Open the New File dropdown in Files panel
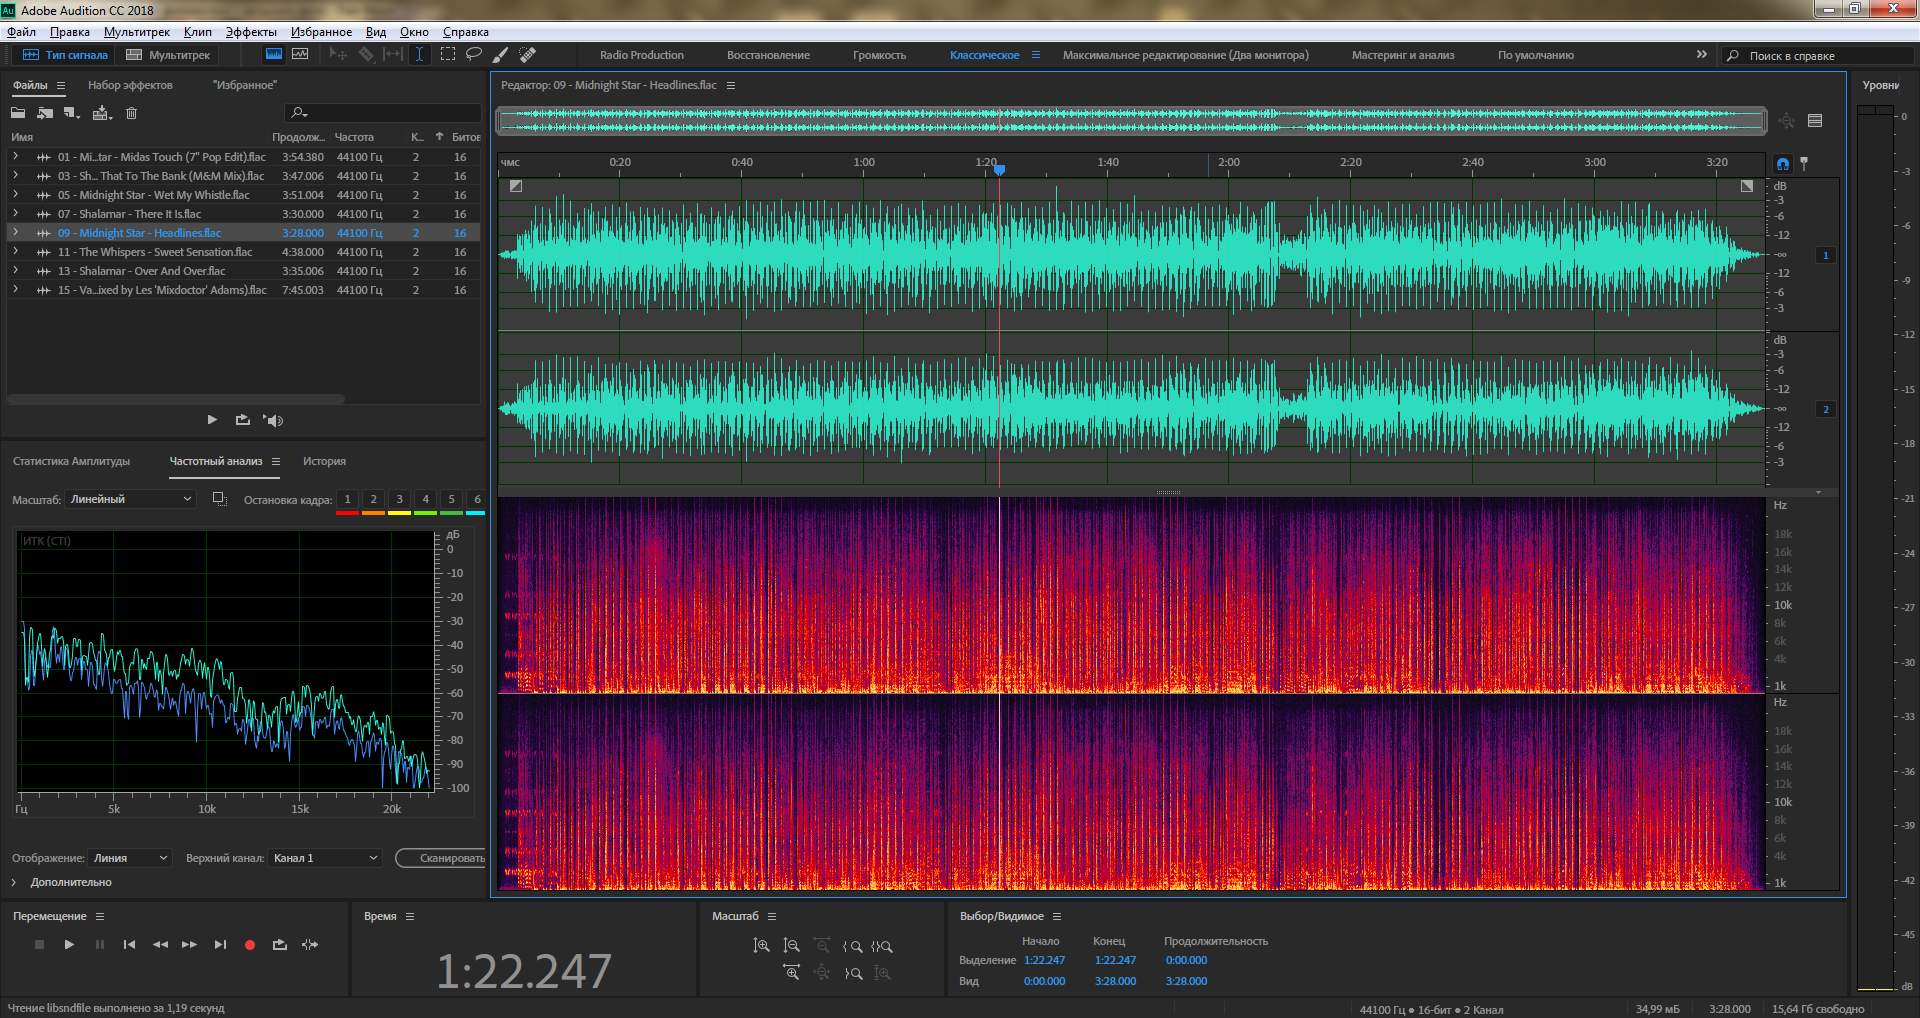 pyautogui.click(x=72, y=113)
